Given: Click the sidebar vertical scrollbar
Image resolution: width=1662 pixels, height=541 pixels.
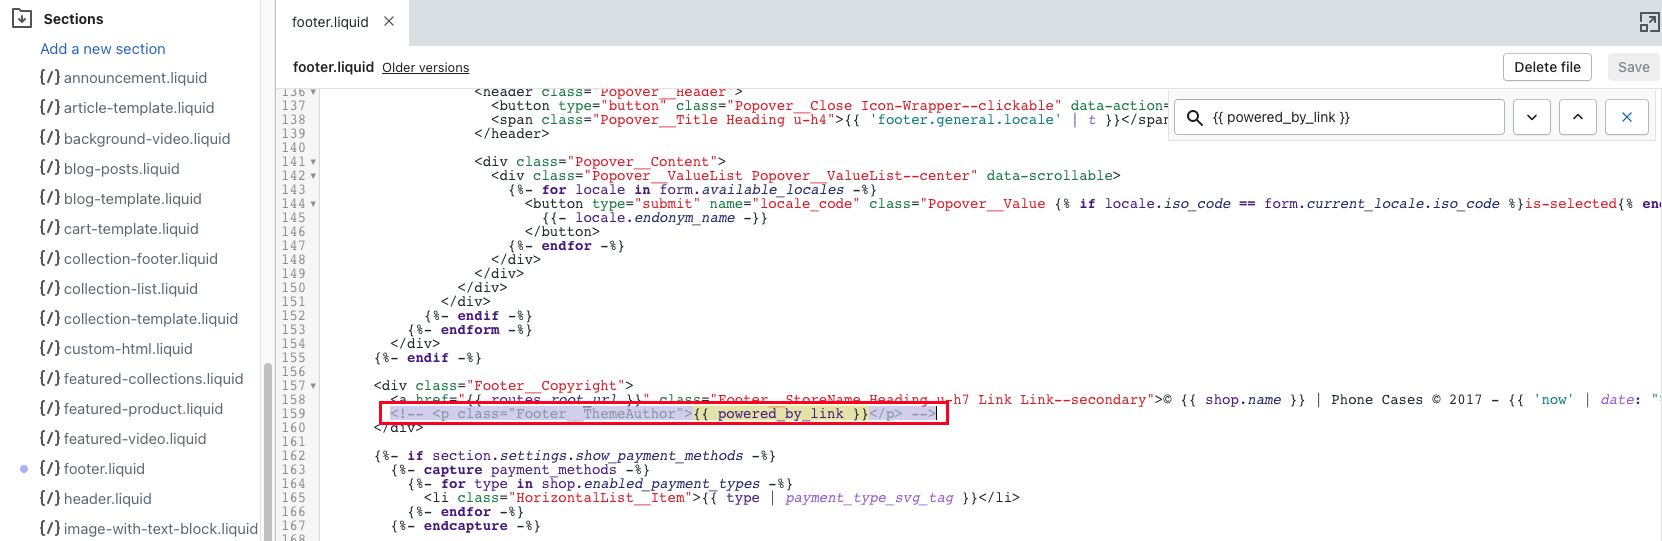Looking at the screenshot, I should 267,450.
